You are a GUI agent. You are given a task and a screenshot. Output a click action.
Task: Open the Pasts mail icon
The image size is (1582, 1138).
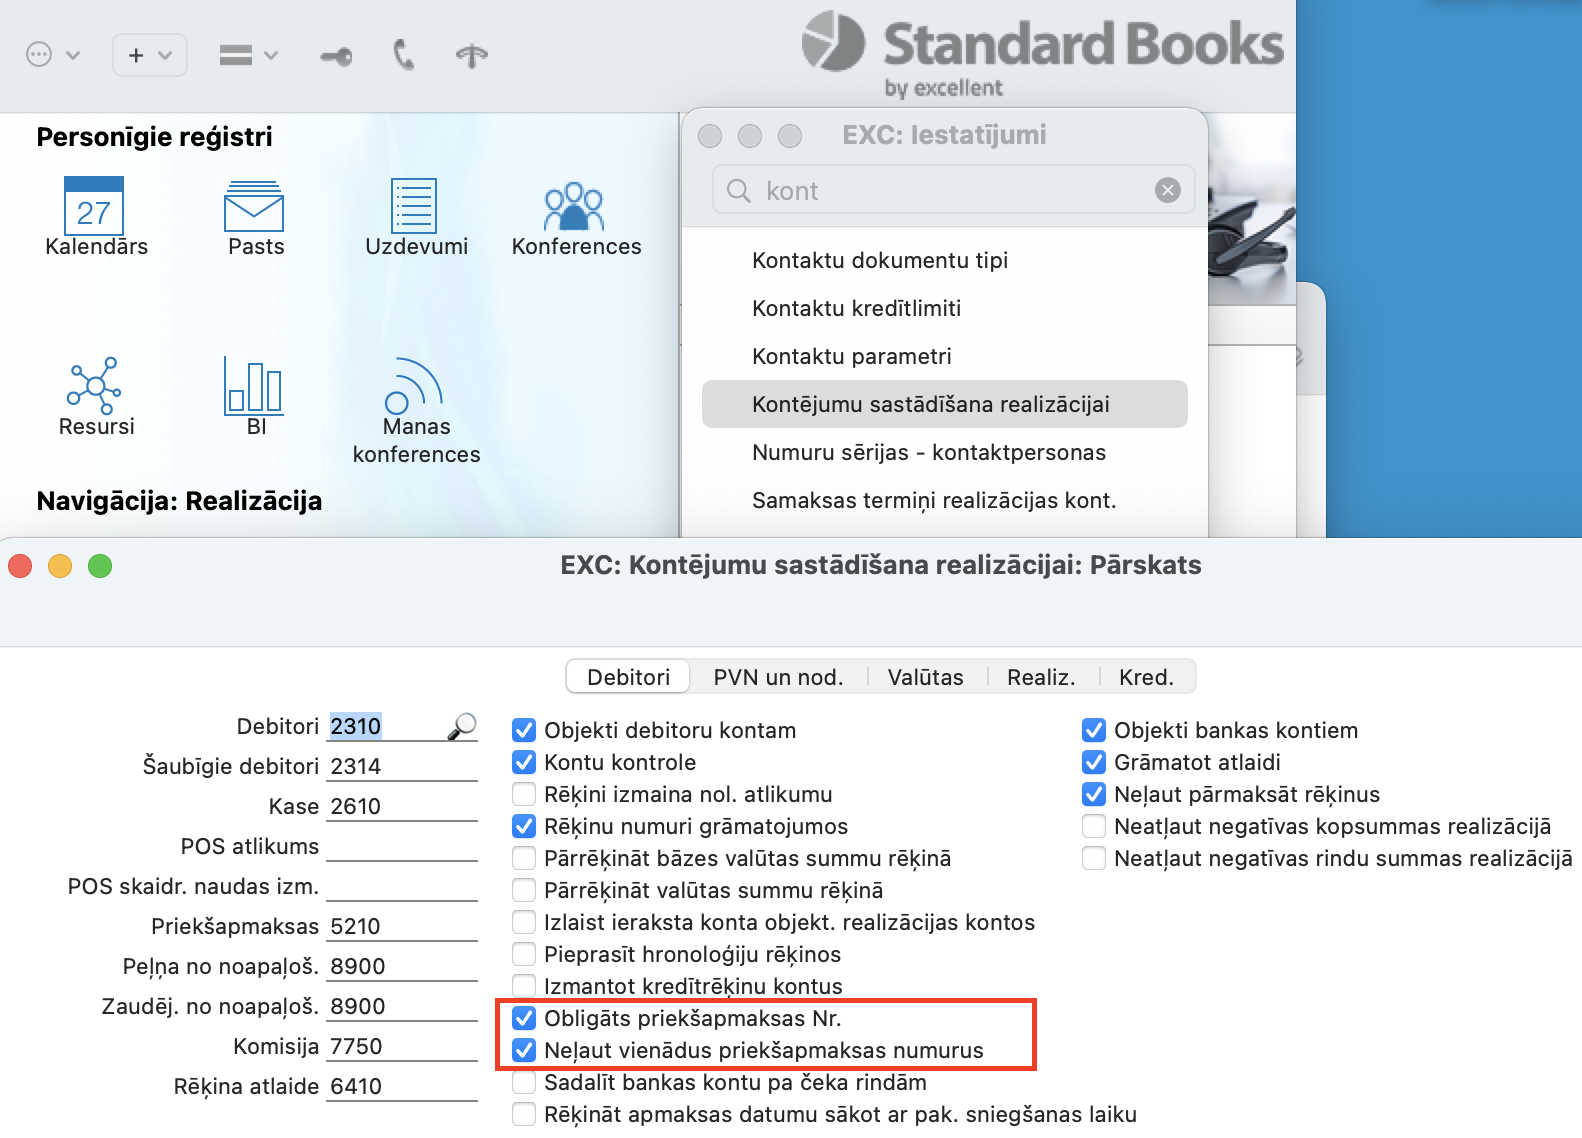pos(254,208)
